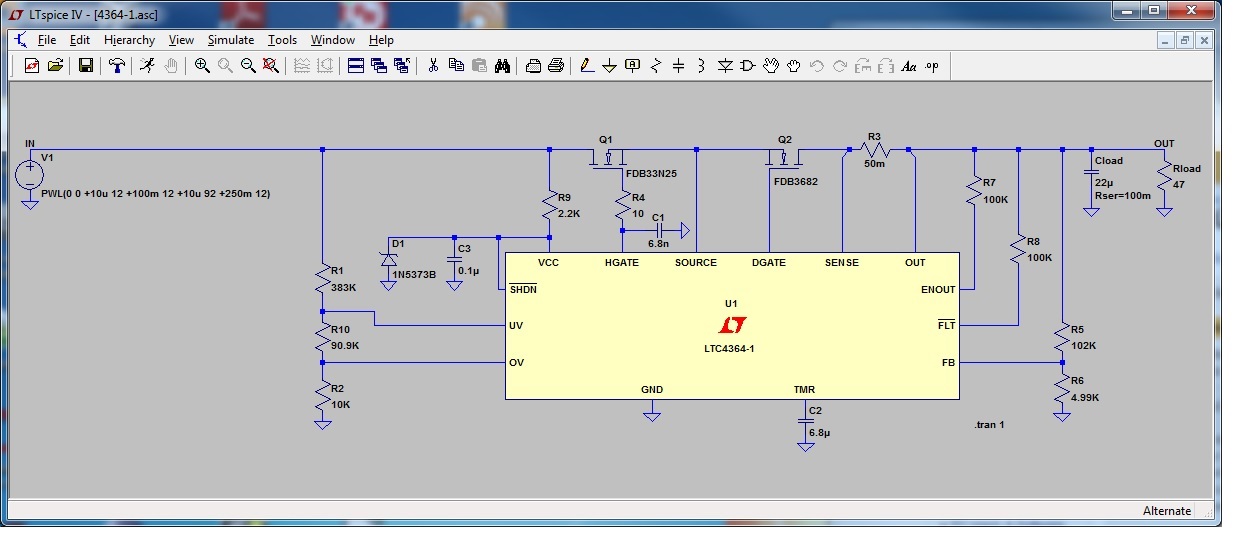Open the Hierarchy menu
Image resolution: width=1256 pixels, height=552 pixels.
click(129, 40)
